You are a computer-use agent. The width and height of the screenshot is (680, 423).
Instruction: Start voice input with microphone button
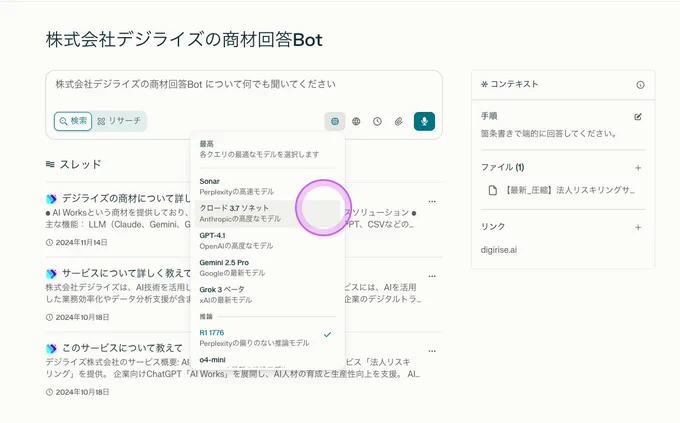424,121
